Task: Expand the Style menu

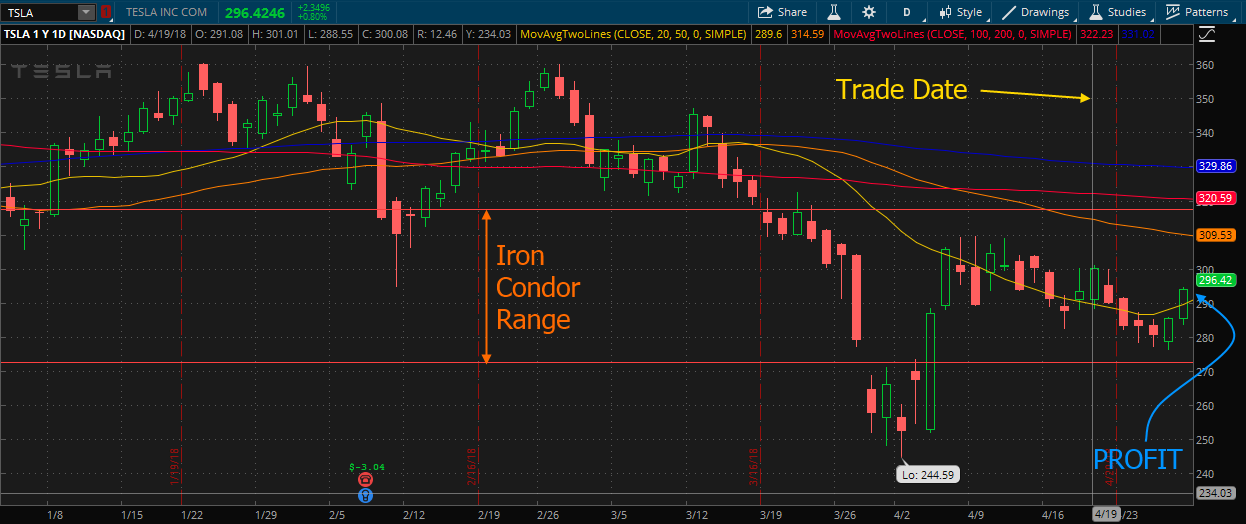Action: click(x=960, y=13)
